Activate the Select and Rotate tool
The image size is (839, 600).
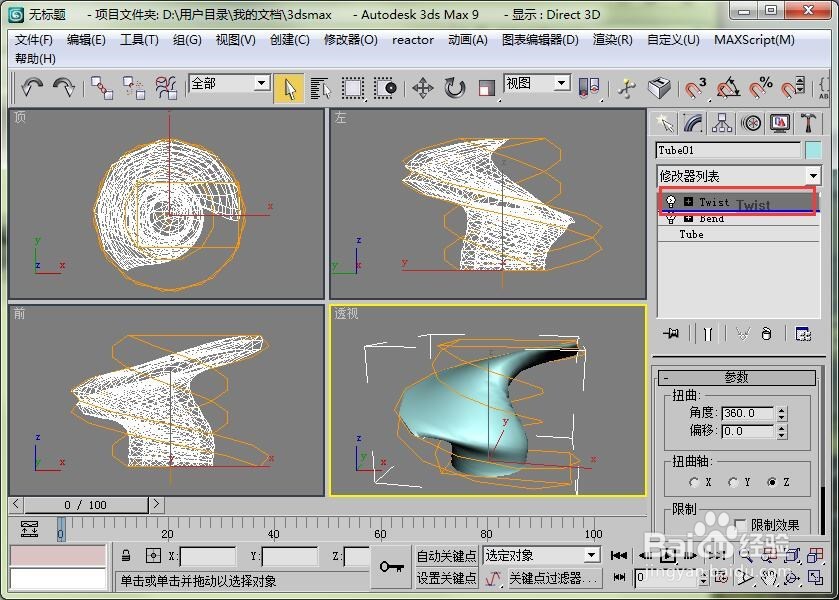click(455, 89)
